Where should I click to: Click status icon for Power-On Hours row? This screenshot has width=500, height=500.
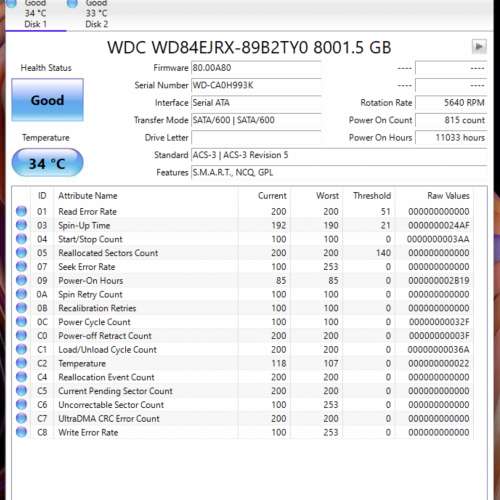[21, 280]
